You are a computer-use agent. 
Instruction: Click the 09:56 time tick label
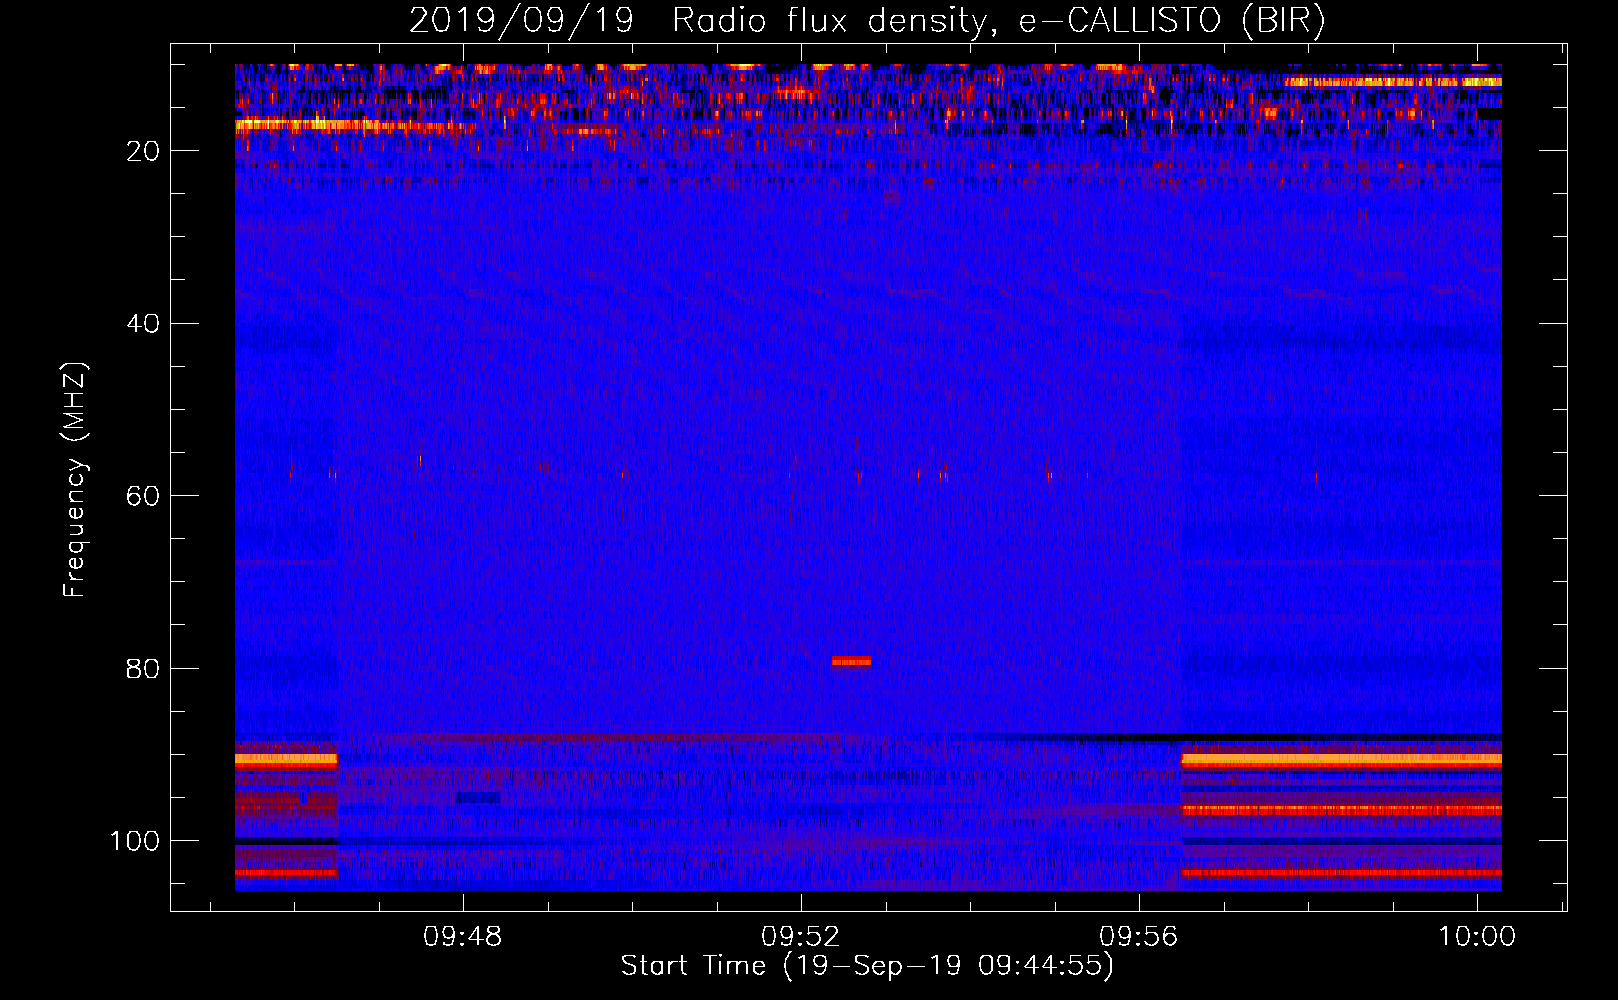1138,937
